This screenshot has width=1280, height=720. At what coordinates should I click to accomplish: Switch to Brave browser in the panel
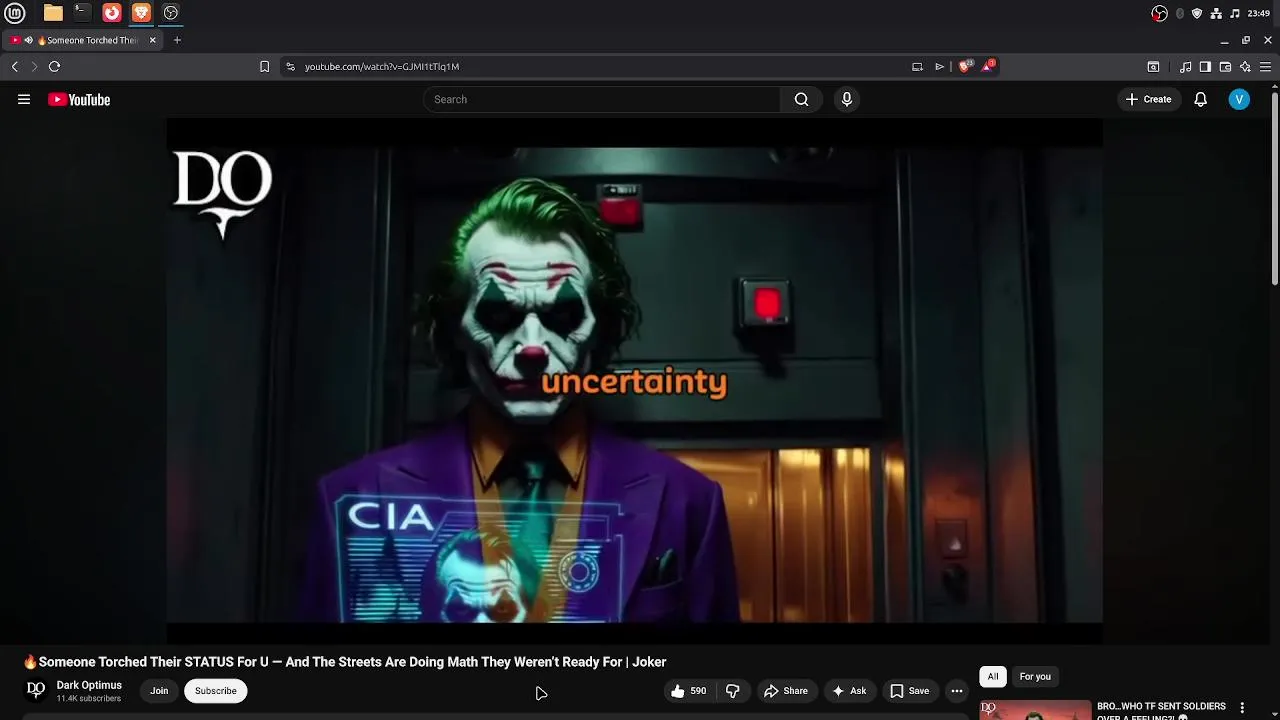(x=141, y=13)
